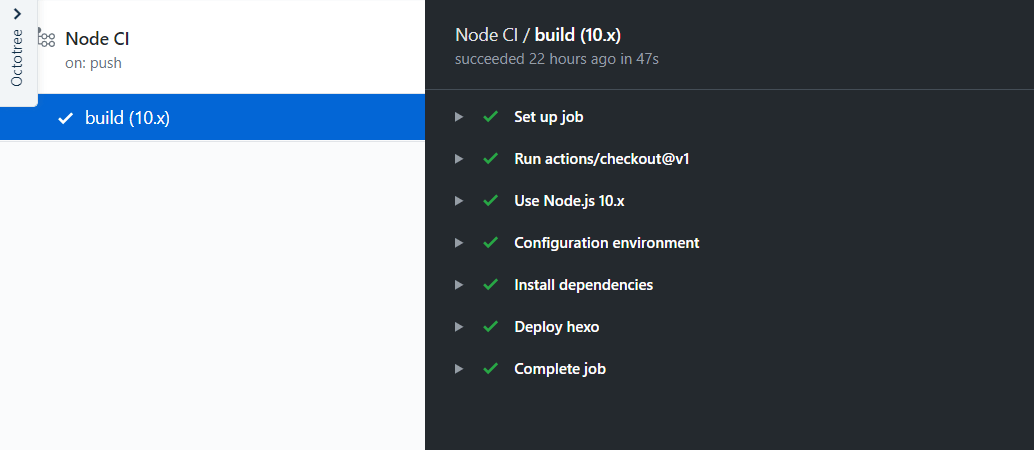Screen dimensions: 1034x450
Task: Click the checkmark beside Configuration environment
Action: point(490,243)
